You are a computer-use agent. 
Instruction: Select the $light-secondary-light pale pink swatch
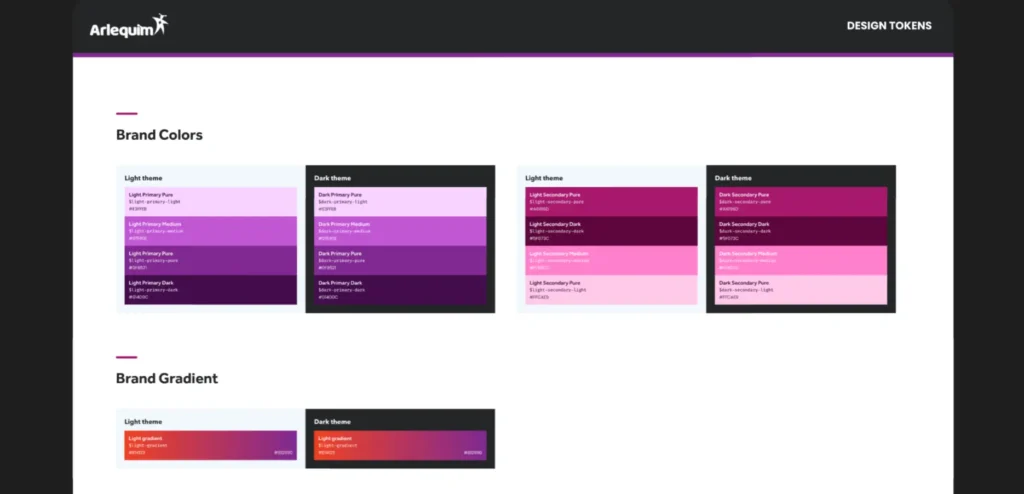point(611,289)
